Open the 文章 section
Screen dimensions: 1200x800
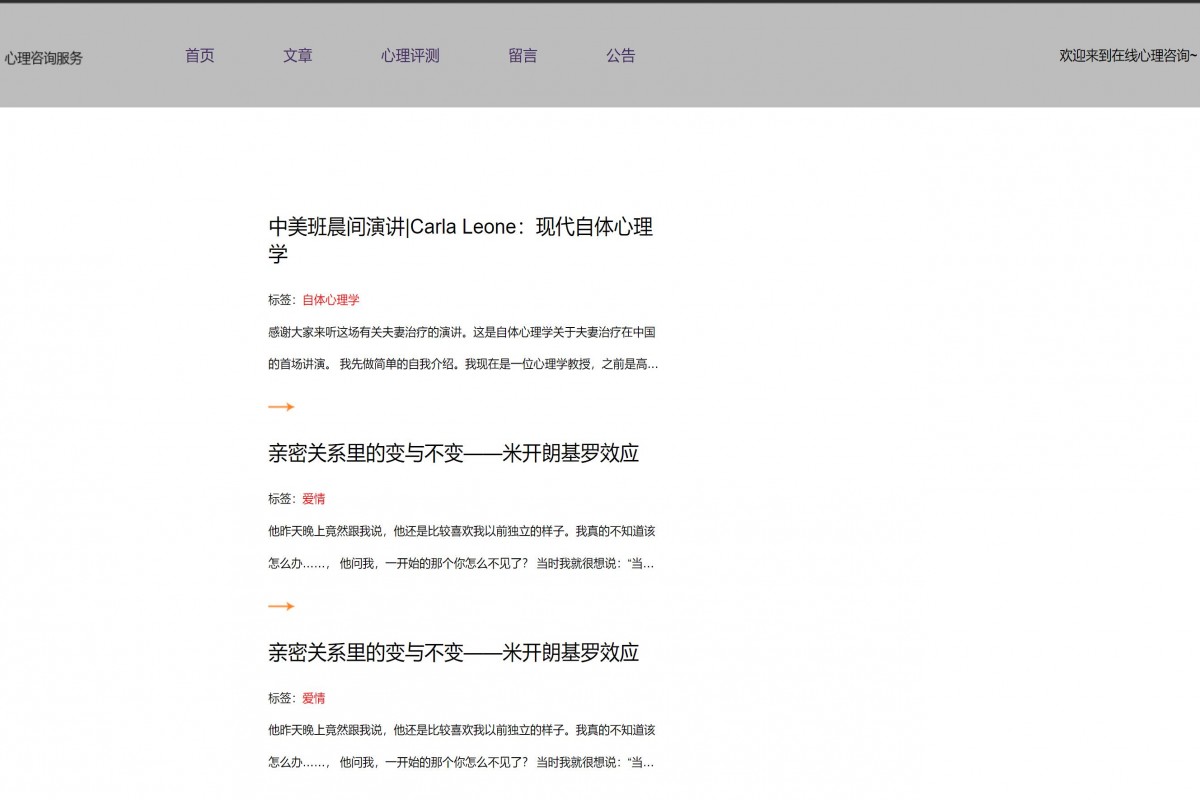tap(300, 56)
